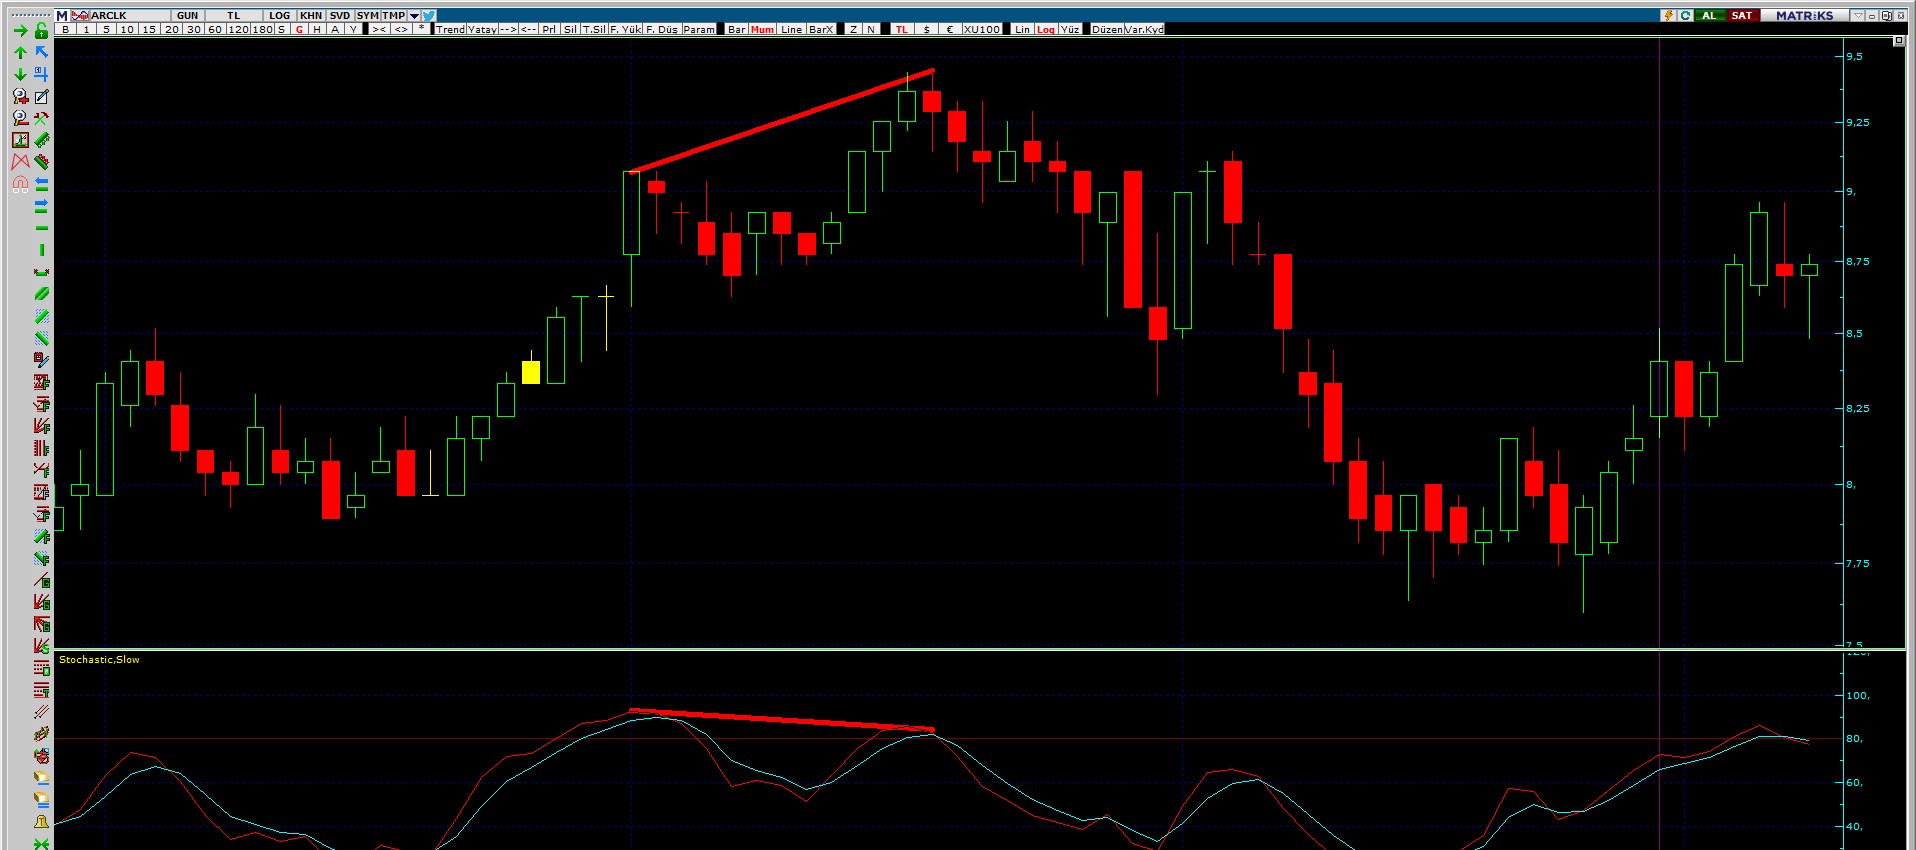1916x850 pixels.
Task: Click the Yatay horizontal line button
Action: (482, 29)
